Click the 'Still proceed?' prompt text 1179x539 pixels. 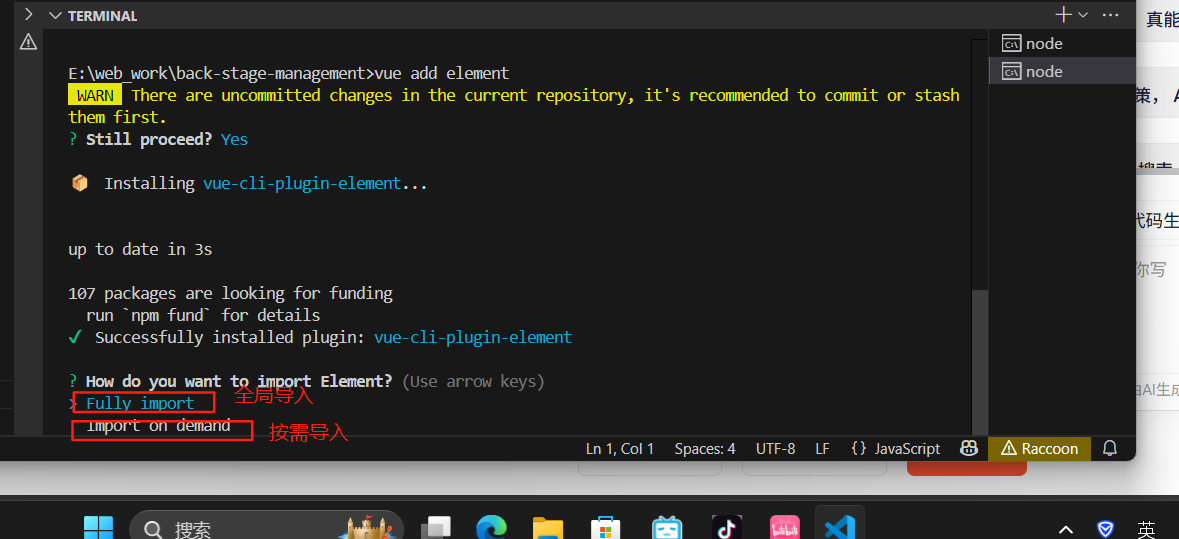(149, 140)
